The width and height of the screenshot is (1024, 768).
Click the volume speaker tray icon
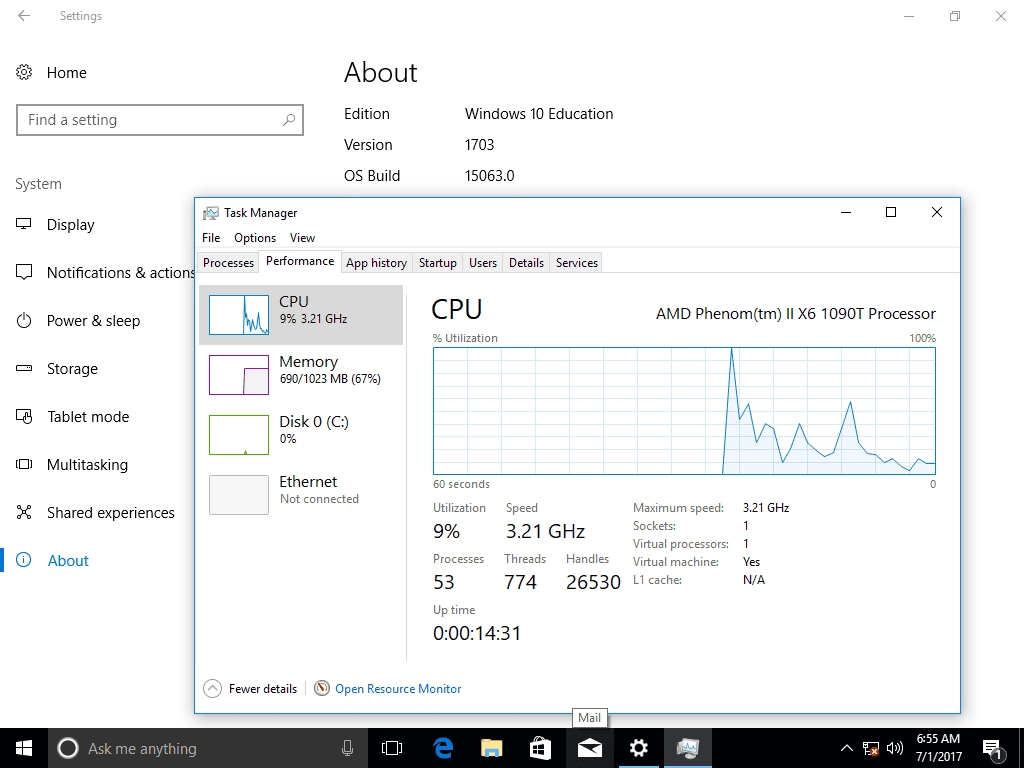[x=895, y=748]
